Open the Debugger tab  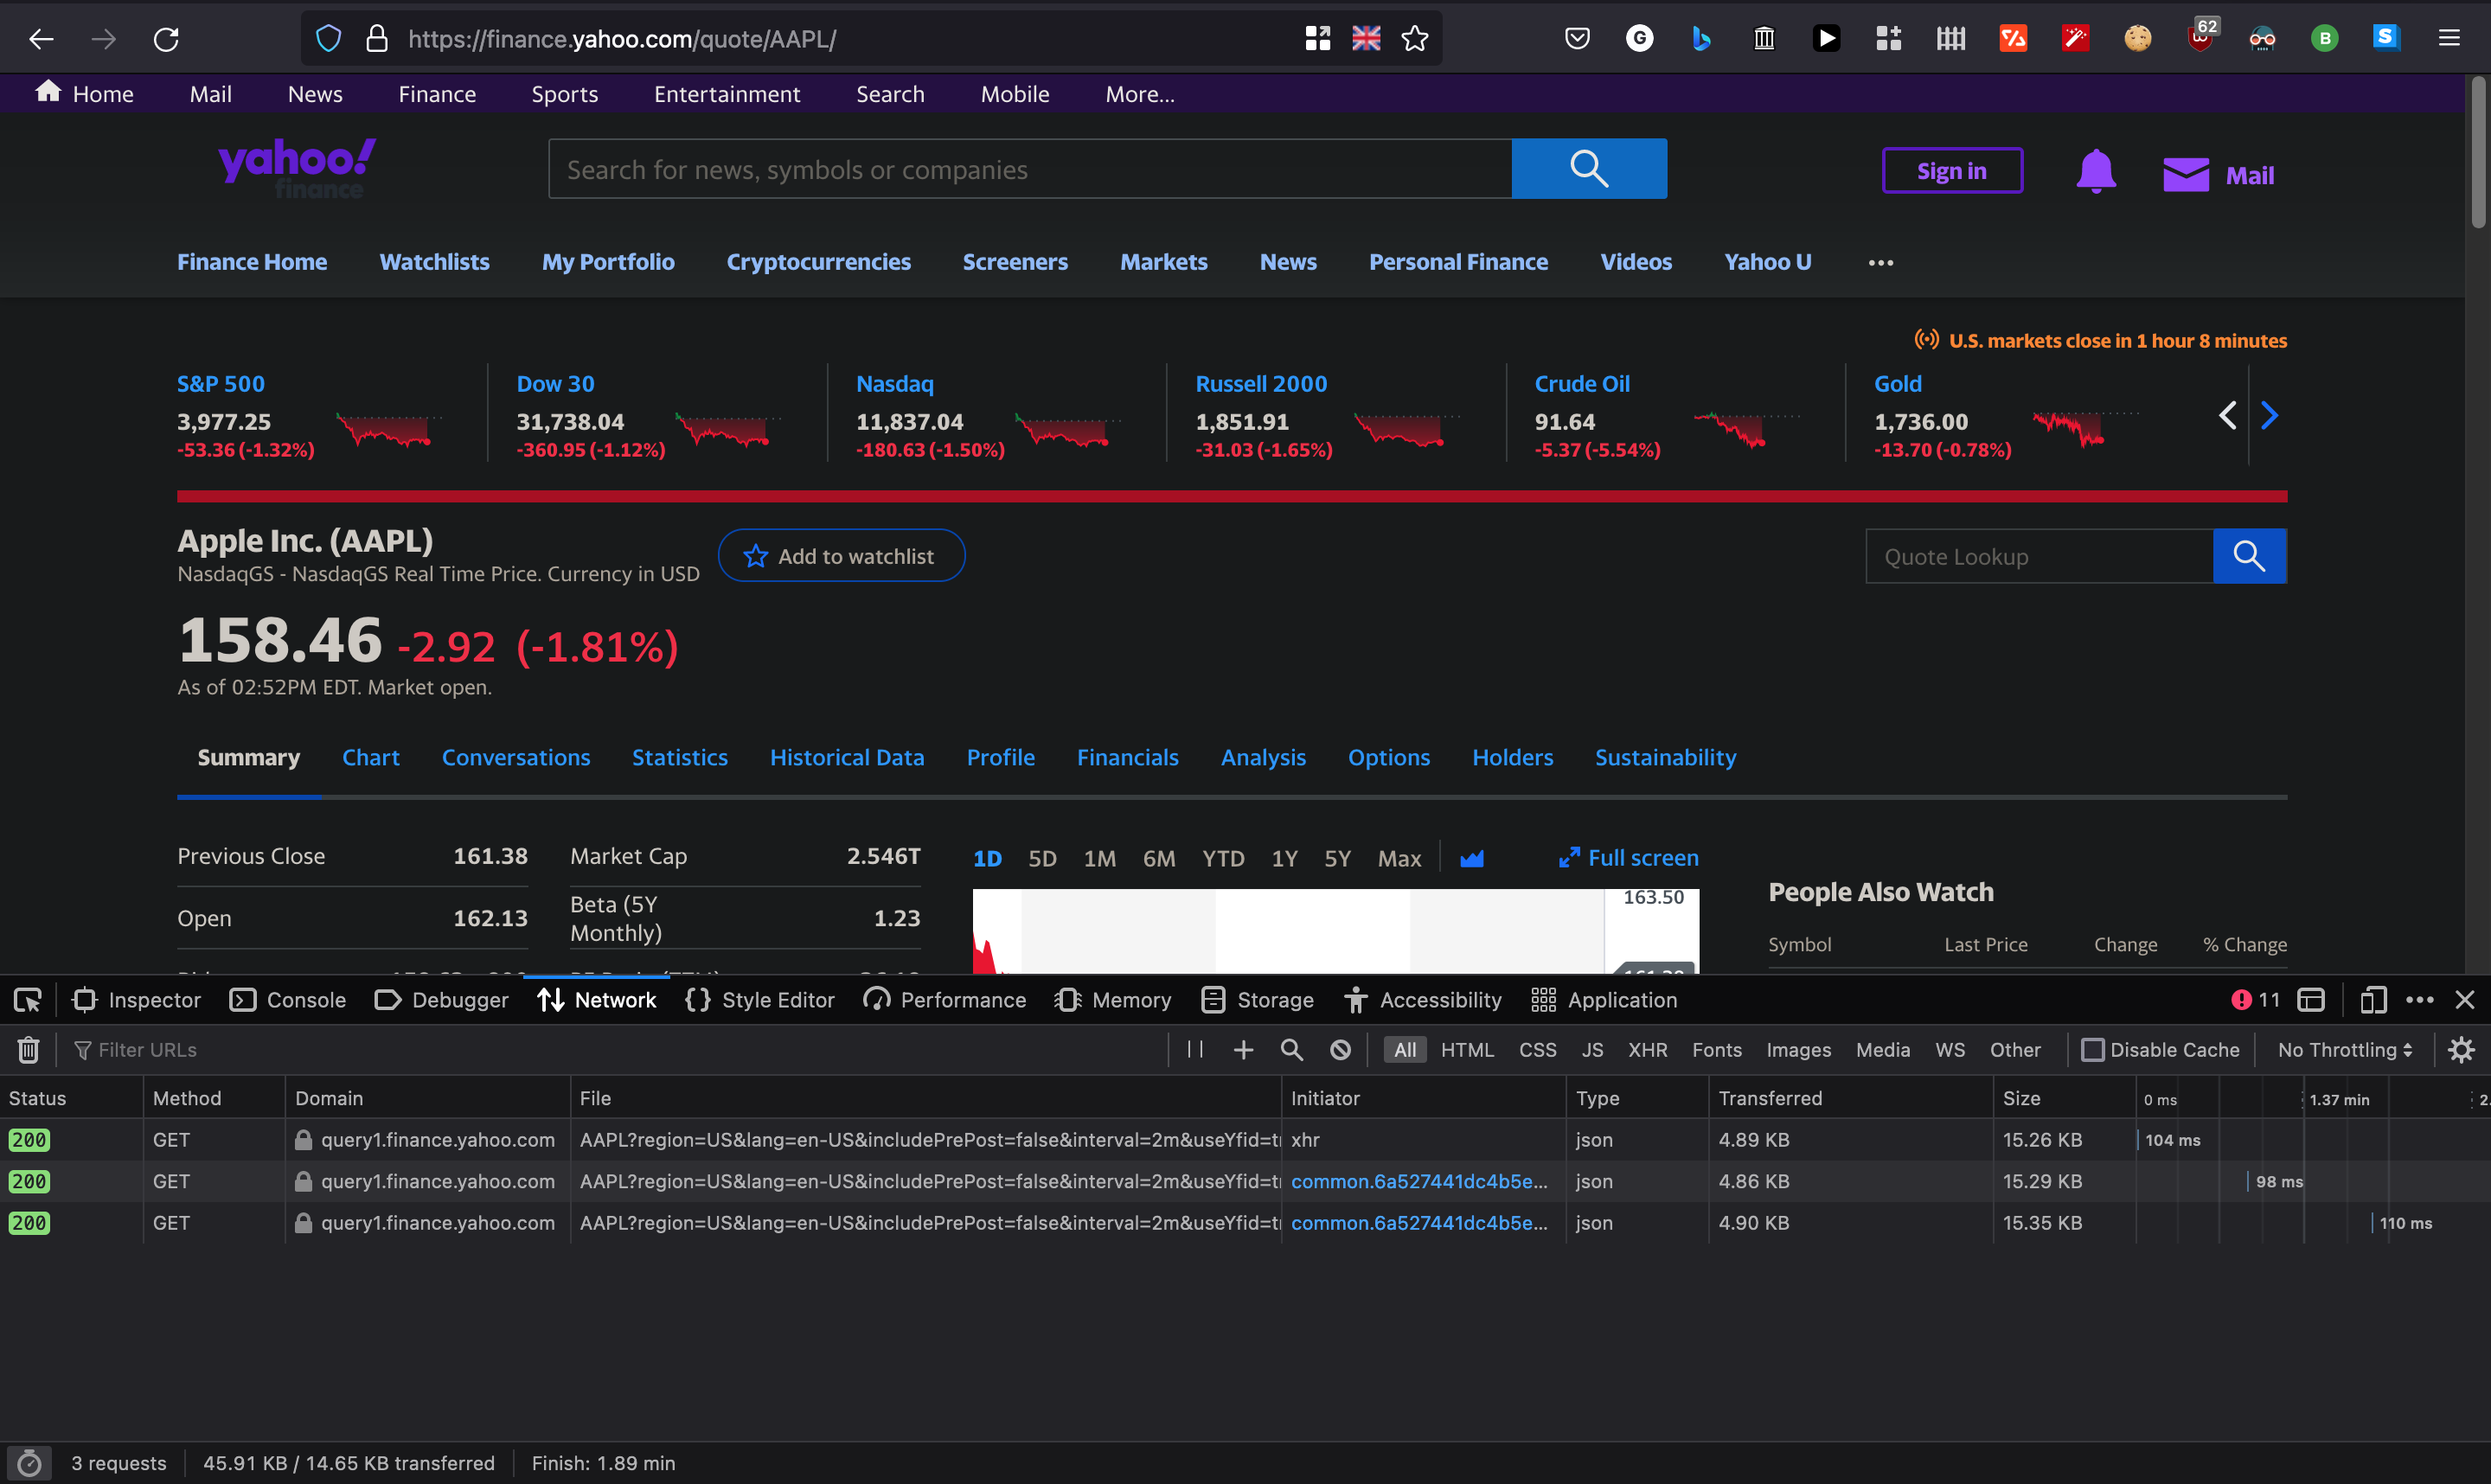point(441,1000)
